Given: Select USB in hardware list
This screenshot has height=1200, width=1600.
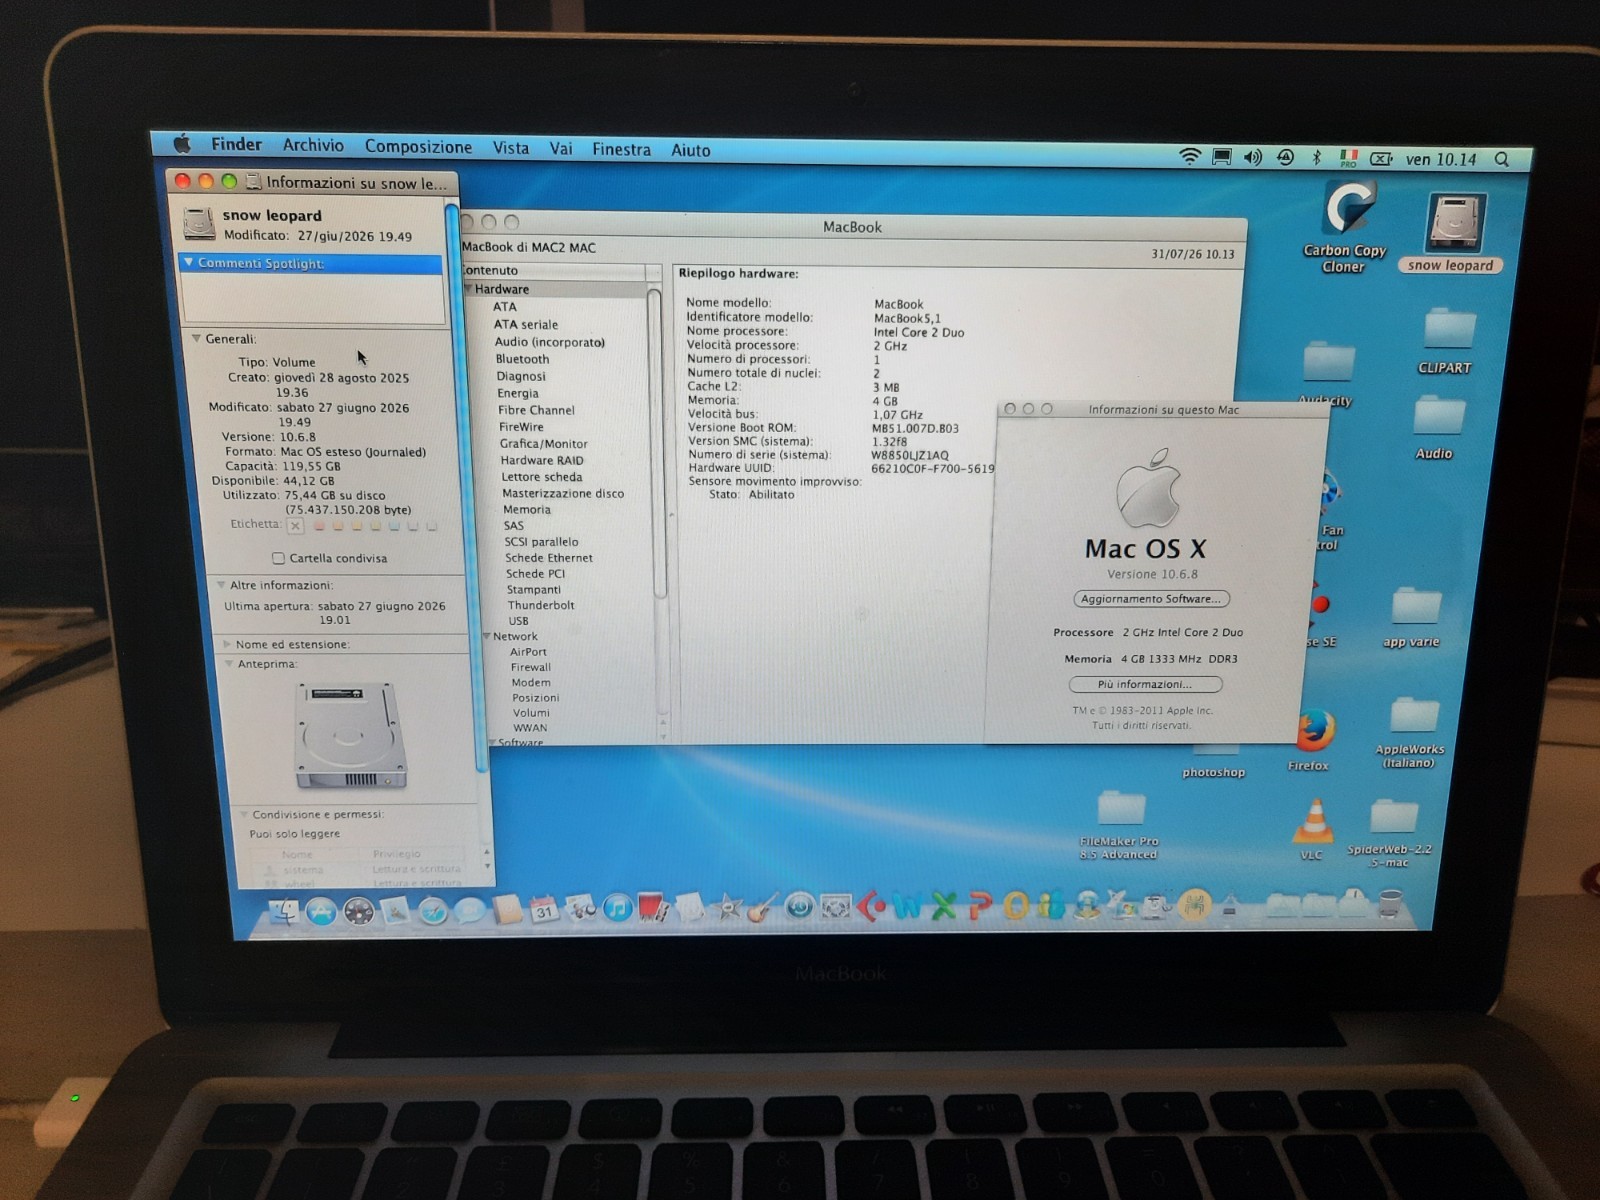Looking at the screenshot, I should (x=518, y=620).
